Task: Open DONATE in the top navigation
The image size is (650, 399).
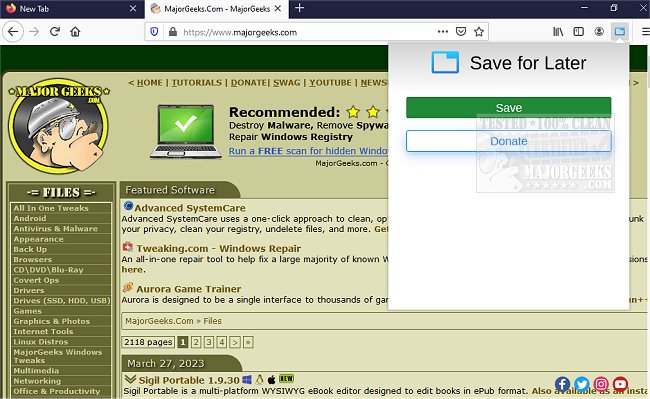Action: [x=249, y=82]
